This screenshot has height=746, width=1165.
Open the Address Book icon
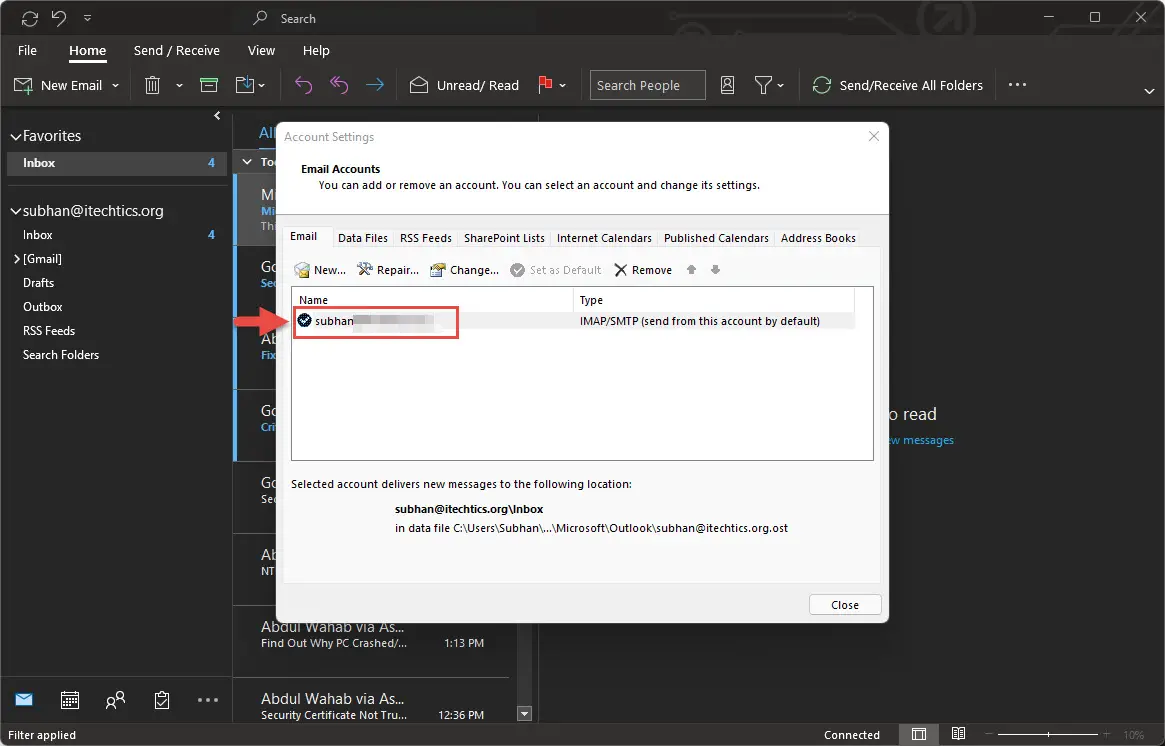(x=727, y=85)
